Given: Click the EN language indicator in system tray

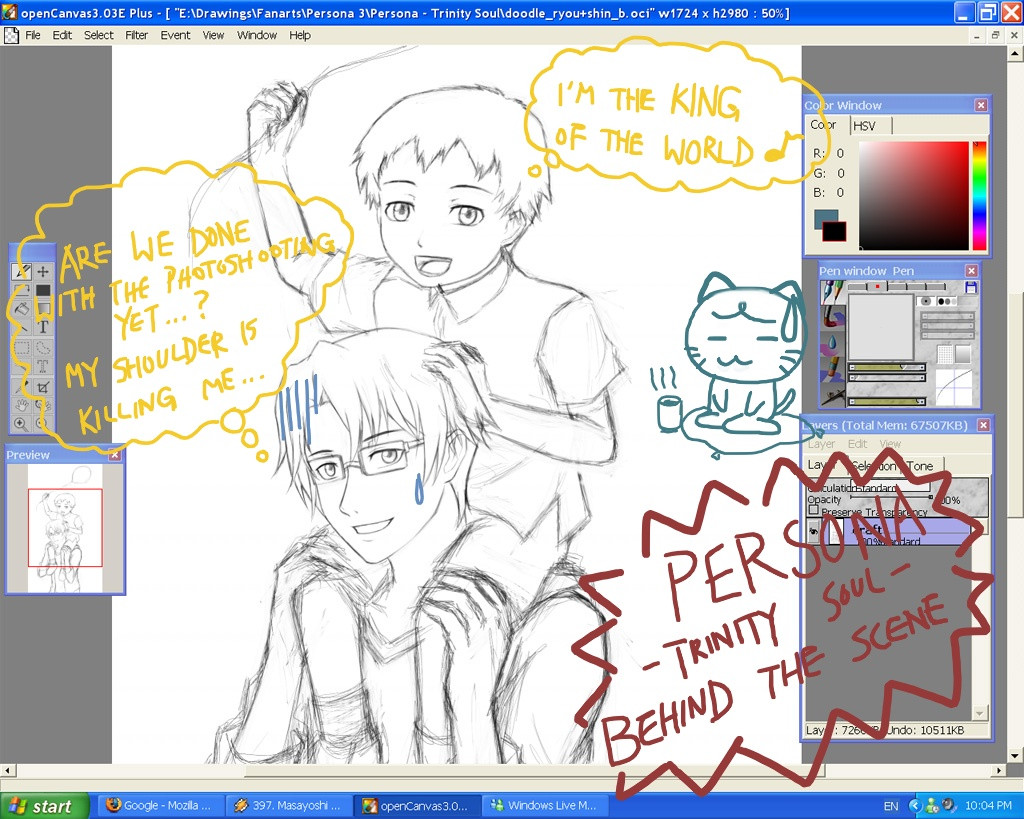Looking at the screenshot, I should (891, 806).
